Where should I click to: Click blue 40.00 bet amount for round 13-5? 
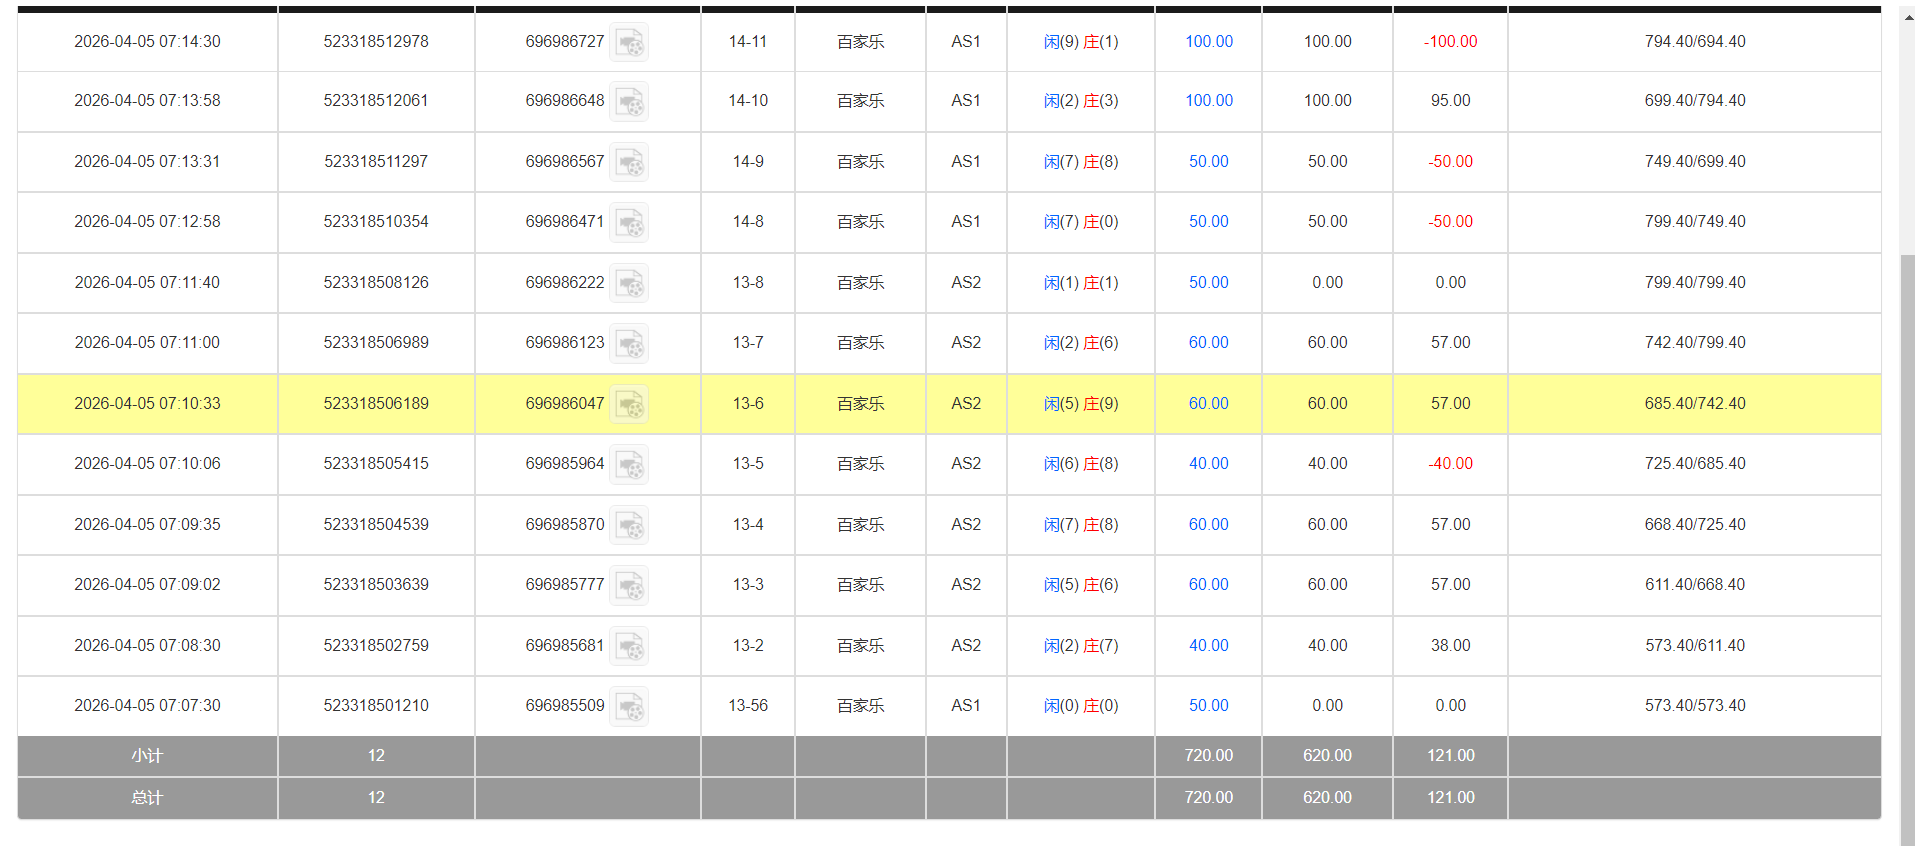coord(1208,464)
